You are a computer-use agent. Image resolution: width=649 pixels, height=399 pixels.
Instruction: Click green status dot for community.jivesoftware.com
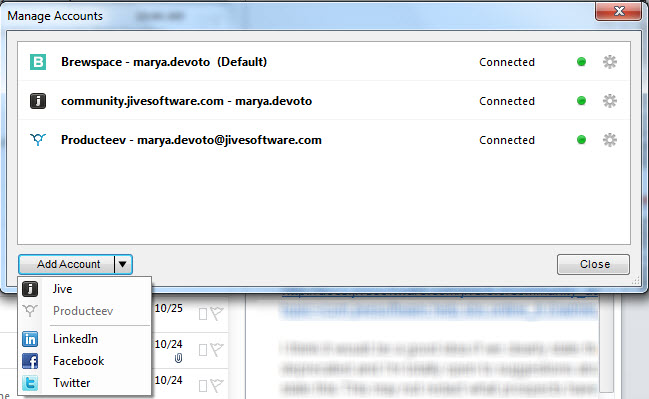click(581, 101)
